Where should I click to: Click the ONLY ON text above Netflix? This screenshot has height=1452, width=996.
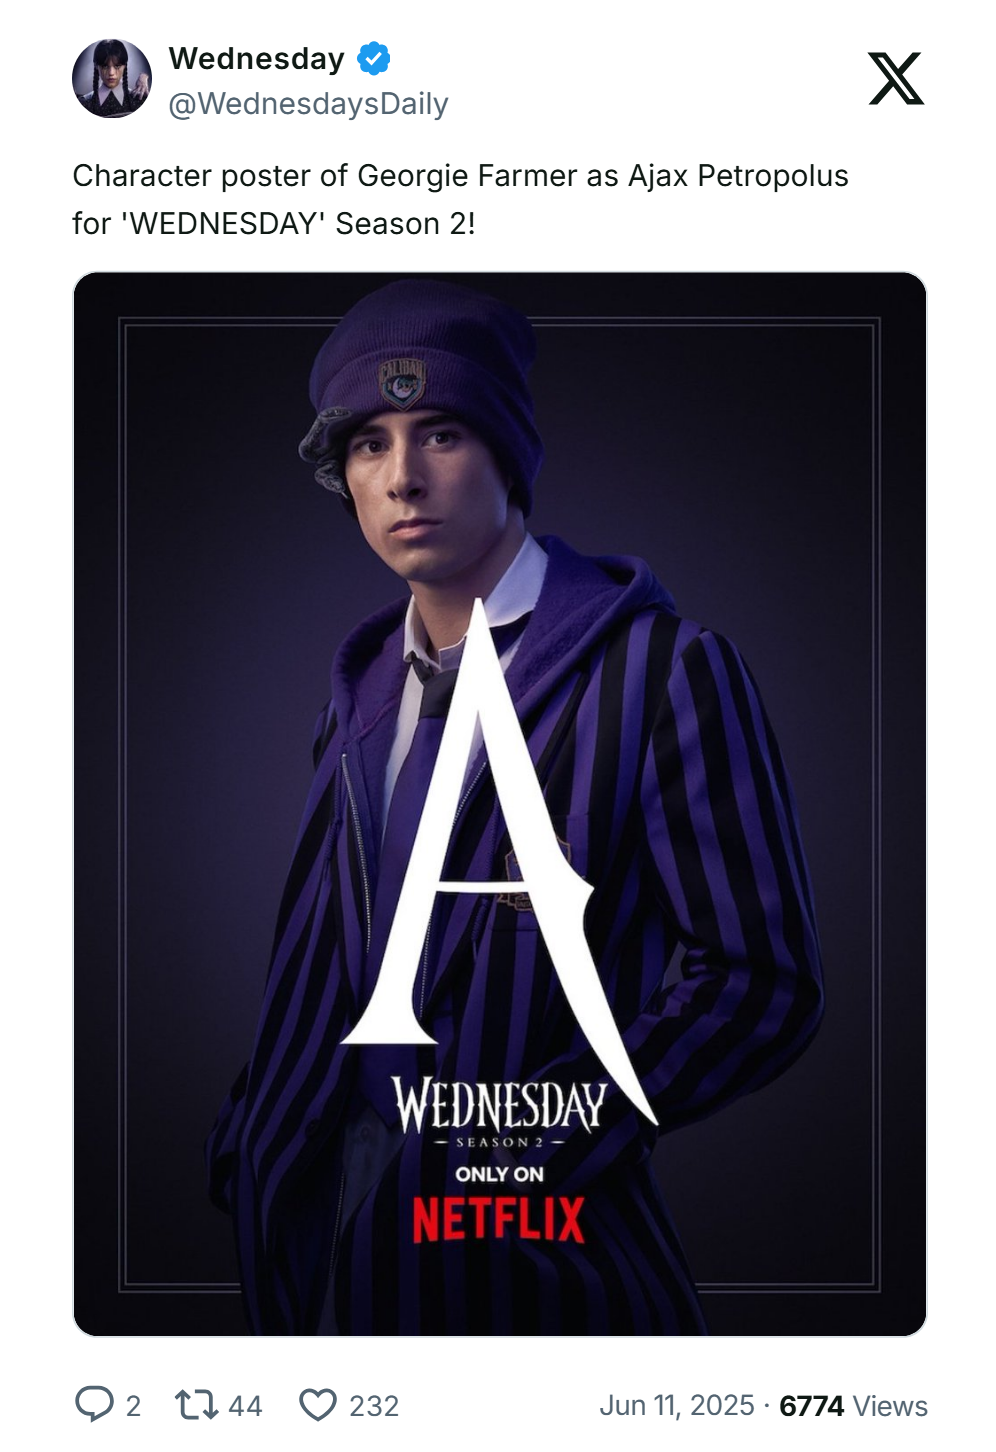(x=499, y=1174)
